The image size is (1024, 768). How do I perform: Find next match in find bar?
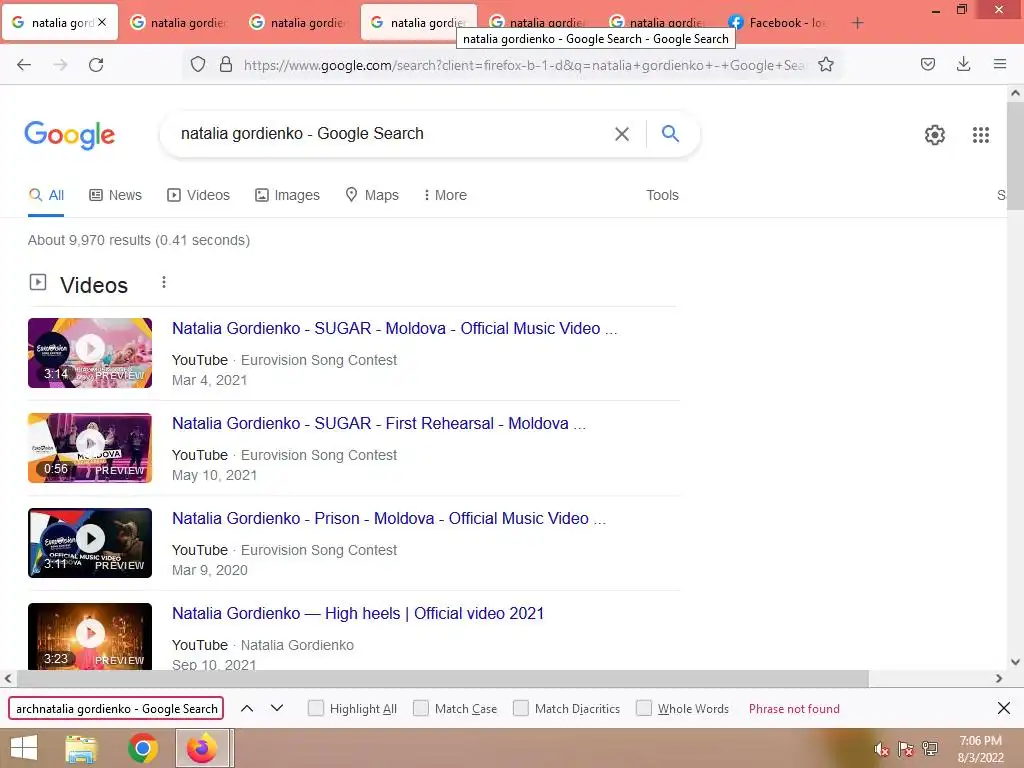[x=277, y=708]
